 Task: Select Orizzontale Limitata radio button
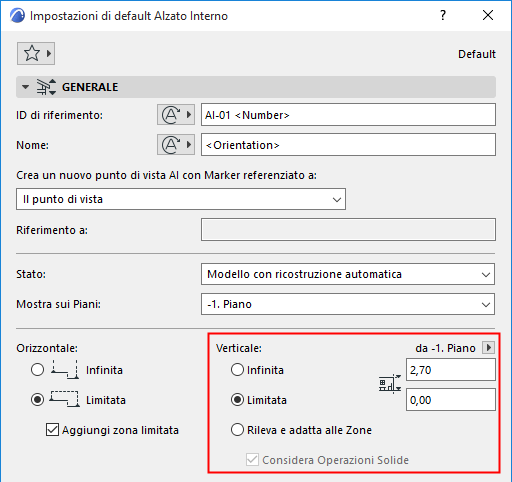click(x=37, y=400)
